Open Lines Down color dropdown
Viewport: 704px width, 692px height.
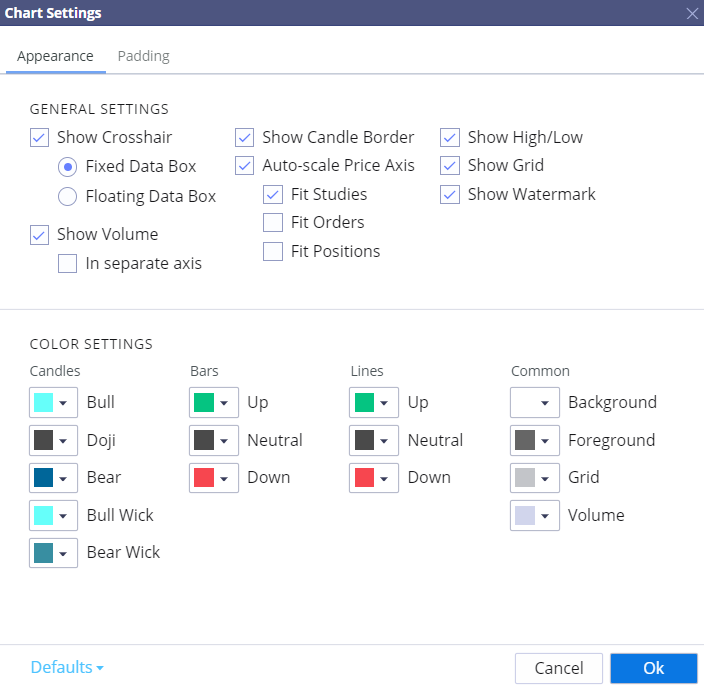[x=374, y=477]
